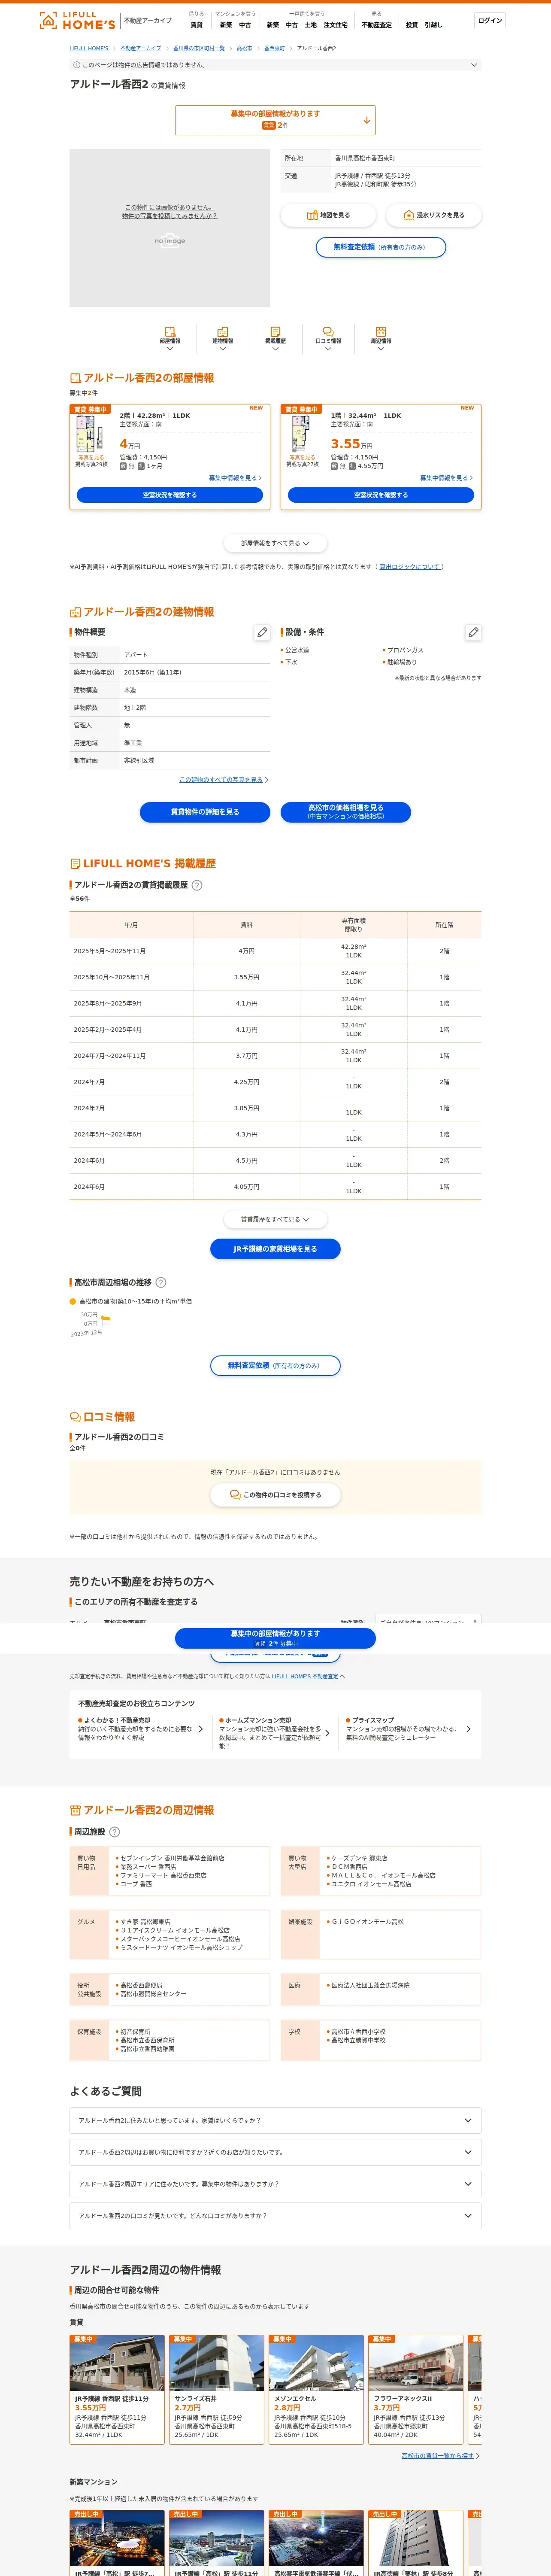Open help icon beside 賃貸掲載履歴
Screen dimensions: 551x2576
coord(197,885)
